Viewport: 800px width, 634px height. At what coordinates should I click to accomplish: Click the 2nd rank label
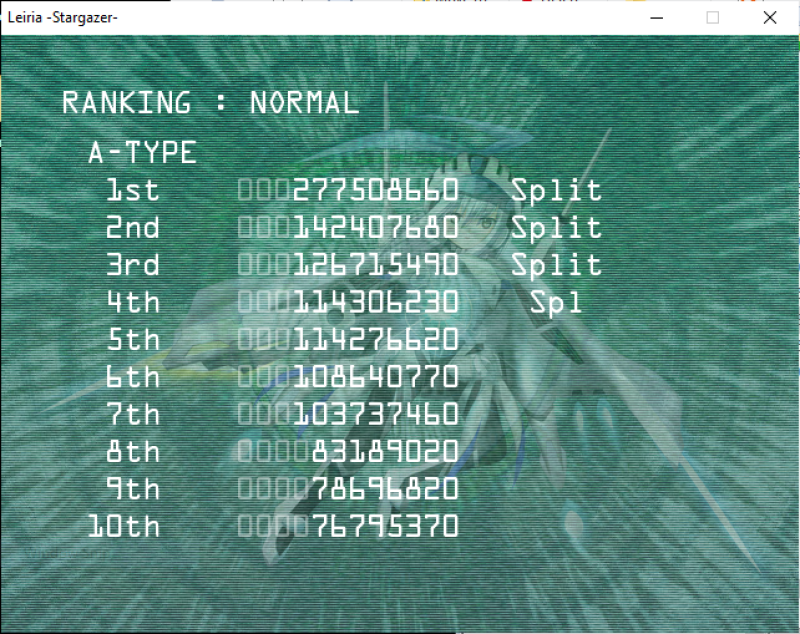[133, 227]
